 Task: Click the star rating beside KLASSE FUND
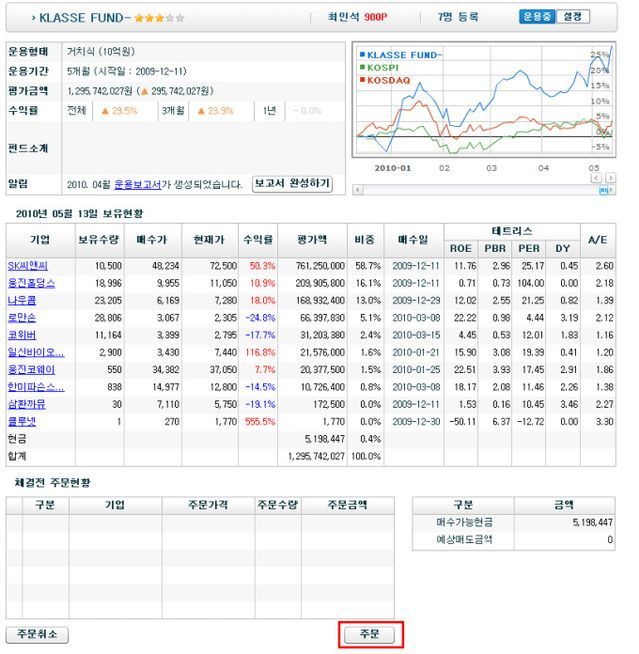point(159,18)
